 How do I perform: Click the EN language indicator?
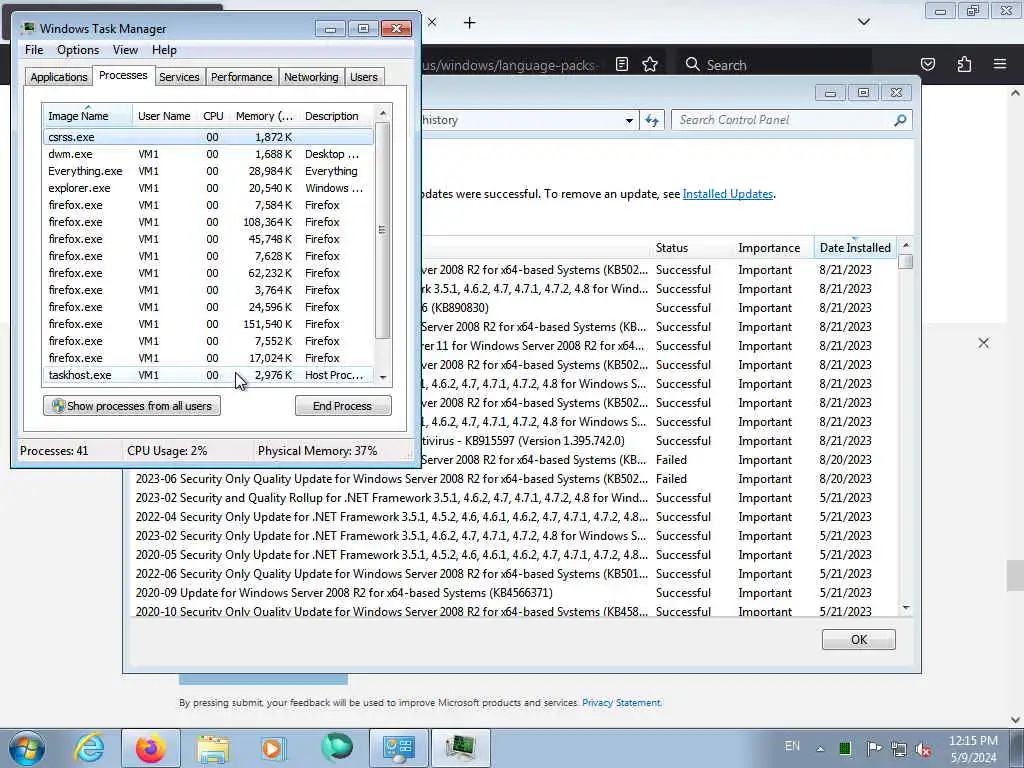[792, 746]
